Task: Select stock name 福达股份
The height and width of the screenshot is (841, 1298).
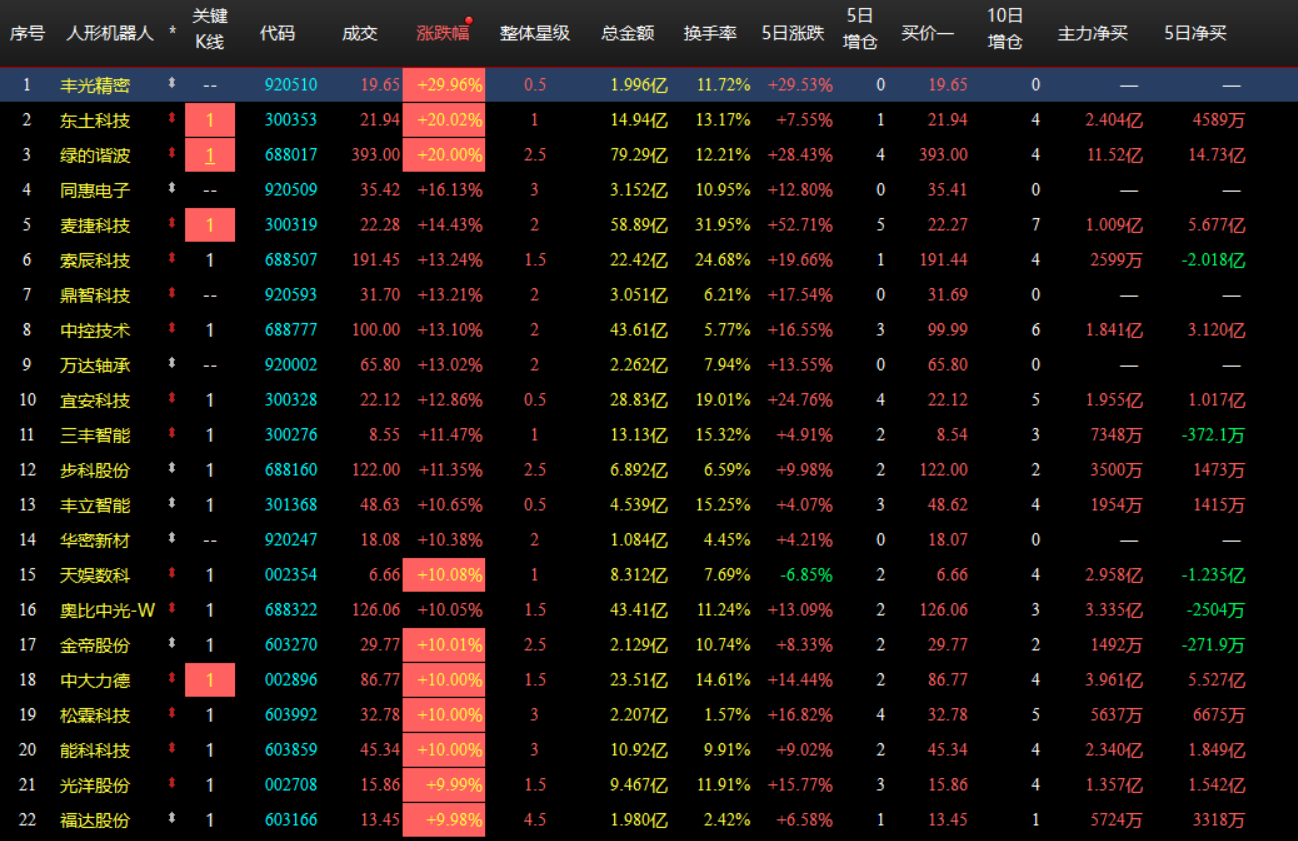Action: coord(95,820)
